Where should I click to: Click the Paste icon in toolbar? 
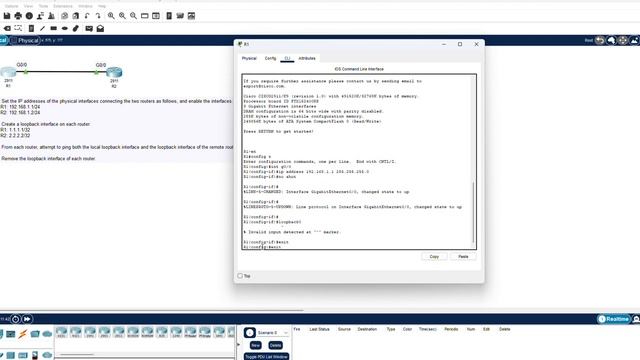(76, 16)
